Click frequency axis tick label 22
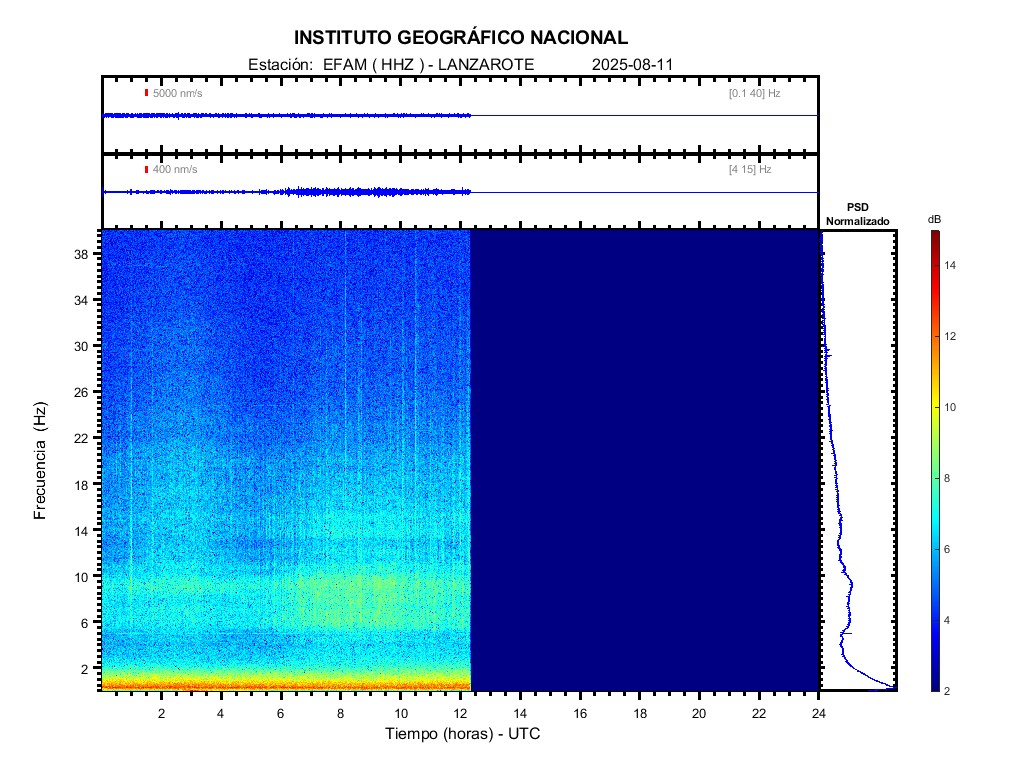The width and height of the screenshot is (1024, 768). pos(81,438)
